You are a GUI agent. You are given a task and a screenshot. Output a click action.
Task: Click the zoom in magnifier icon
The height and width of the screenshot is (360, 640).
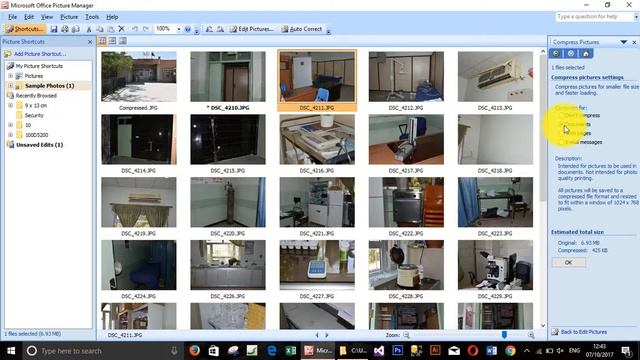click(x=531, y=335)
